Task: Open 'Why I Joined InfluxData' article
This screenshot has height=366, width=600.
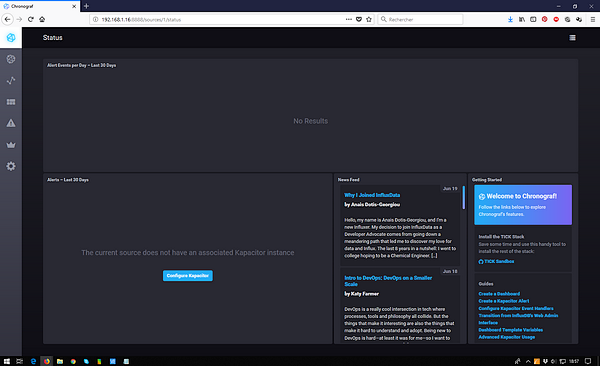Action: click(x=372, y=195)
